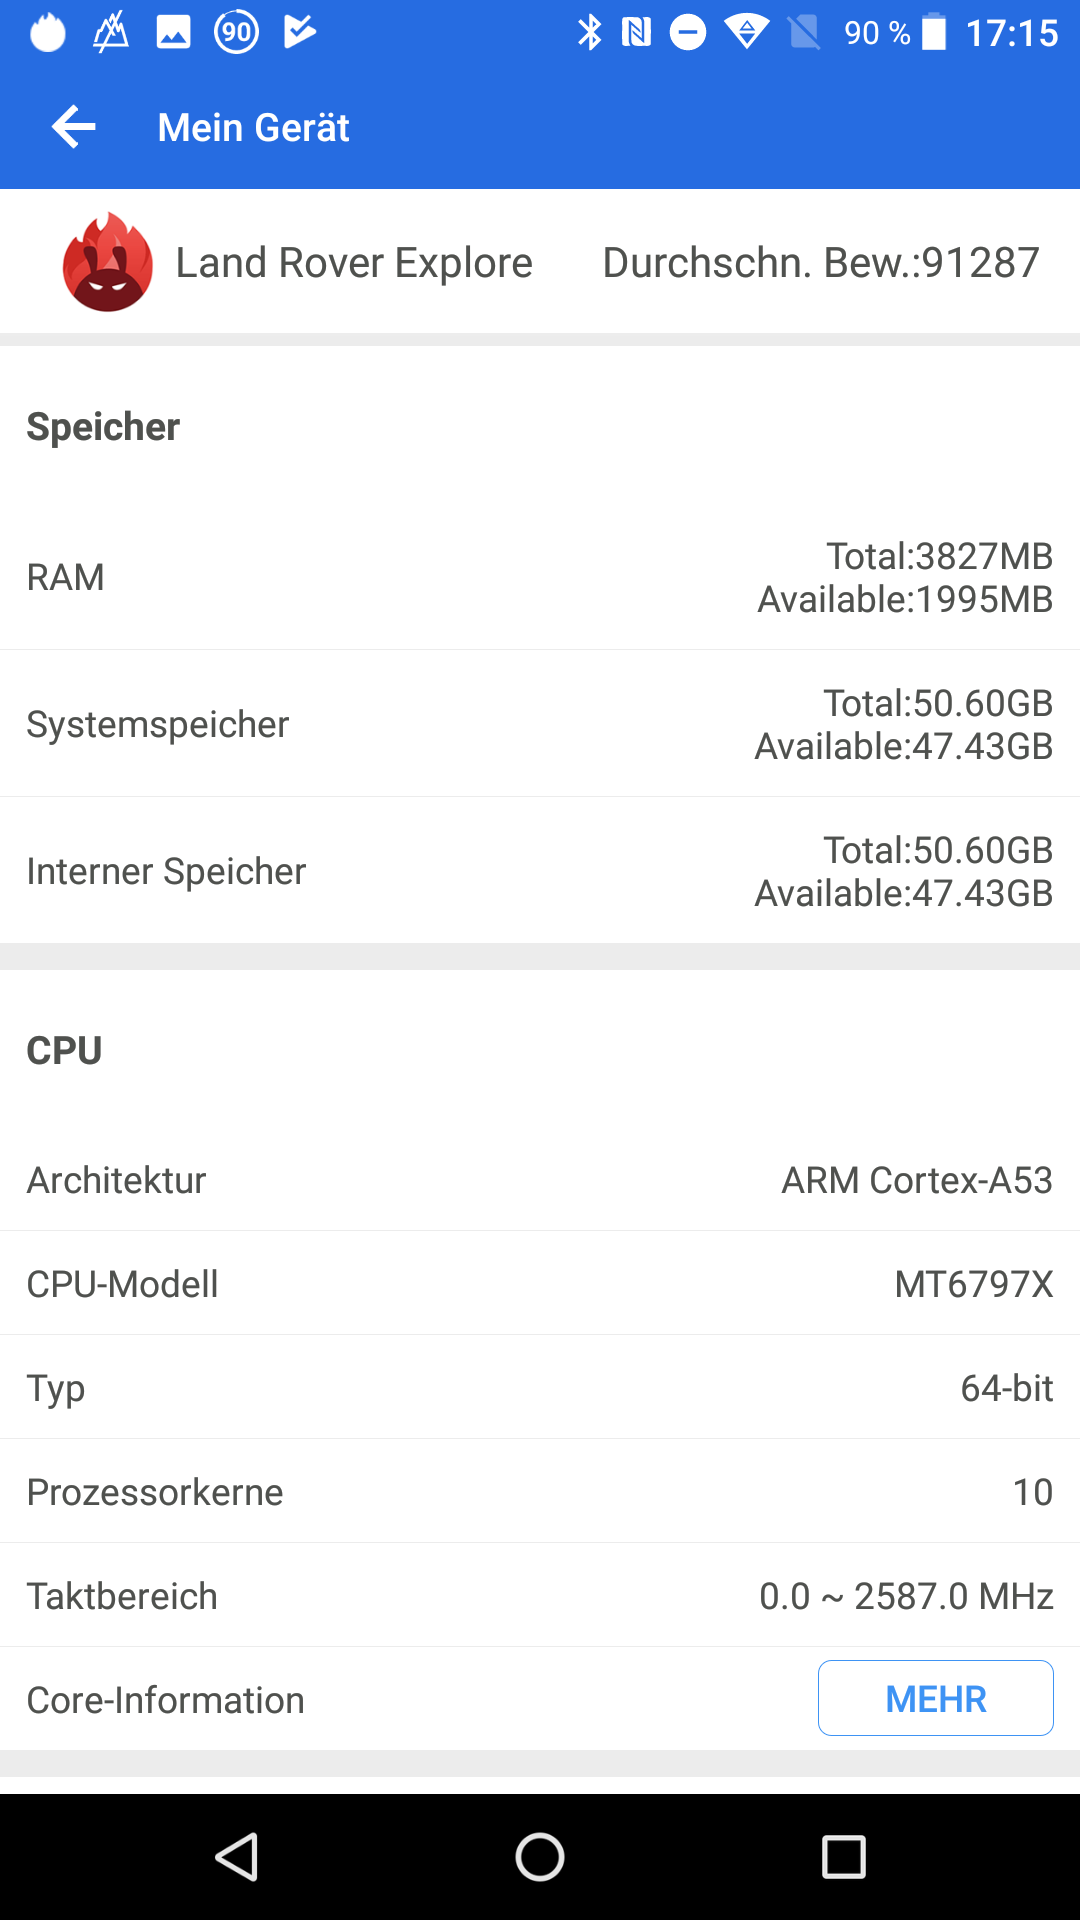1080x1920 pixels.
Task: Tap the CPU-Modell MT6797X row
Action: pyautogui.click(x=540, y=1284)
